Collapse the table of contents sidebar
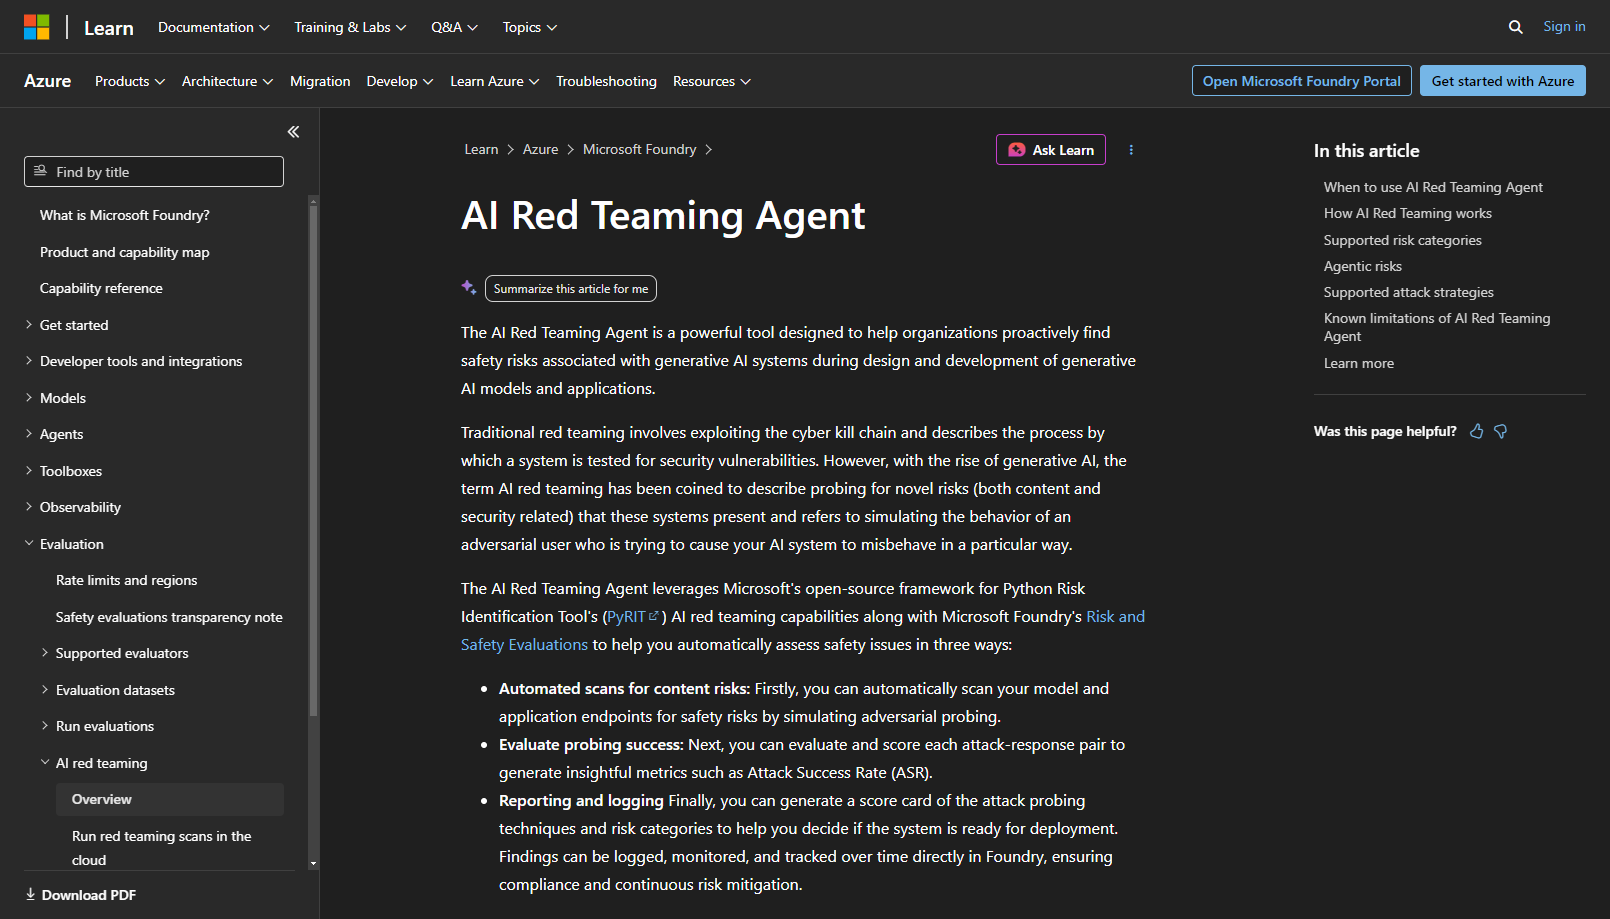This screenshot has height=919, width=1610. [x=293, y=132]
